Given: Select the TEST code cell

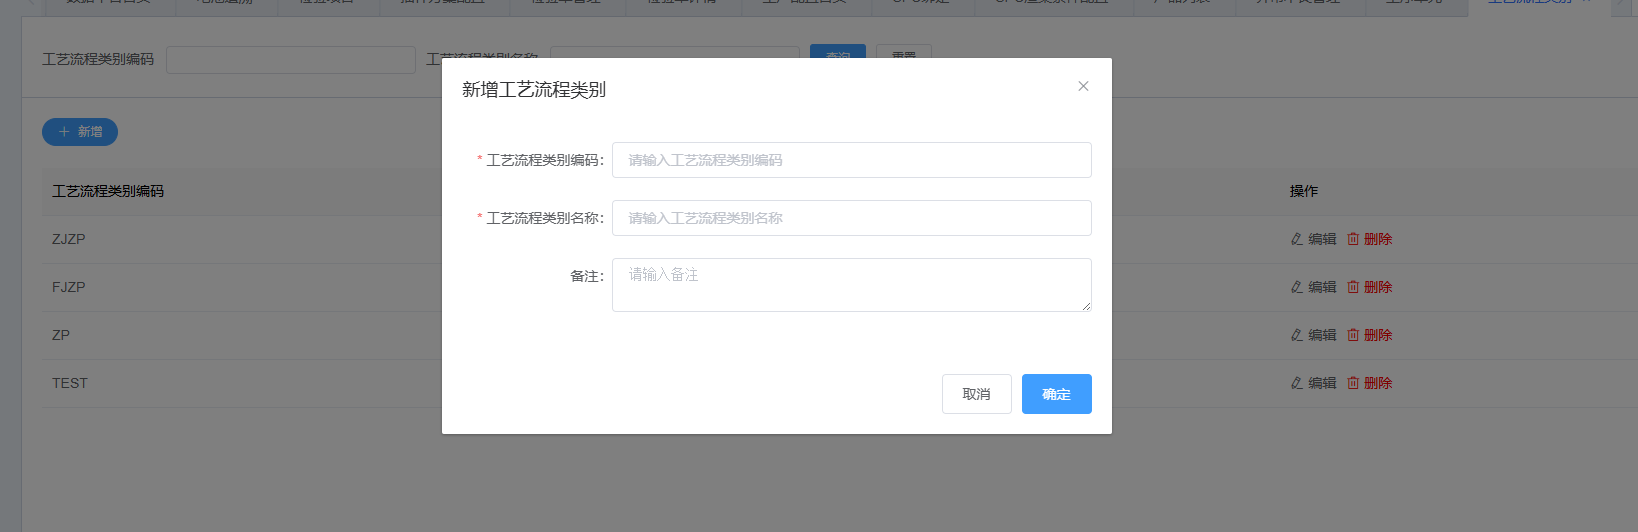Looking at the screenshot, I should (x=70, y=383).
